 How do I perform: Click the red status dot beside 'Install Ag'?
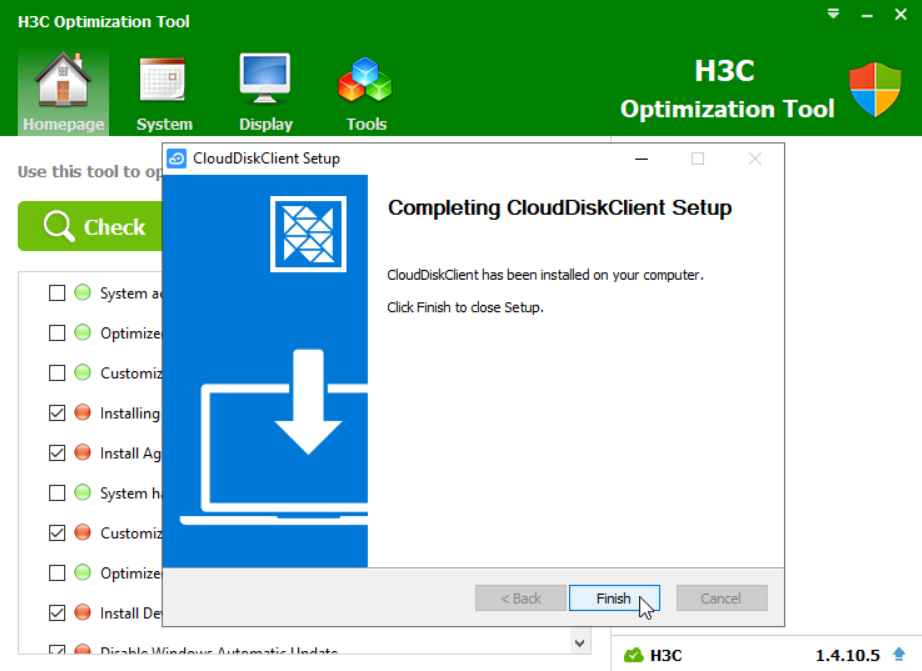tap(83, 452)
